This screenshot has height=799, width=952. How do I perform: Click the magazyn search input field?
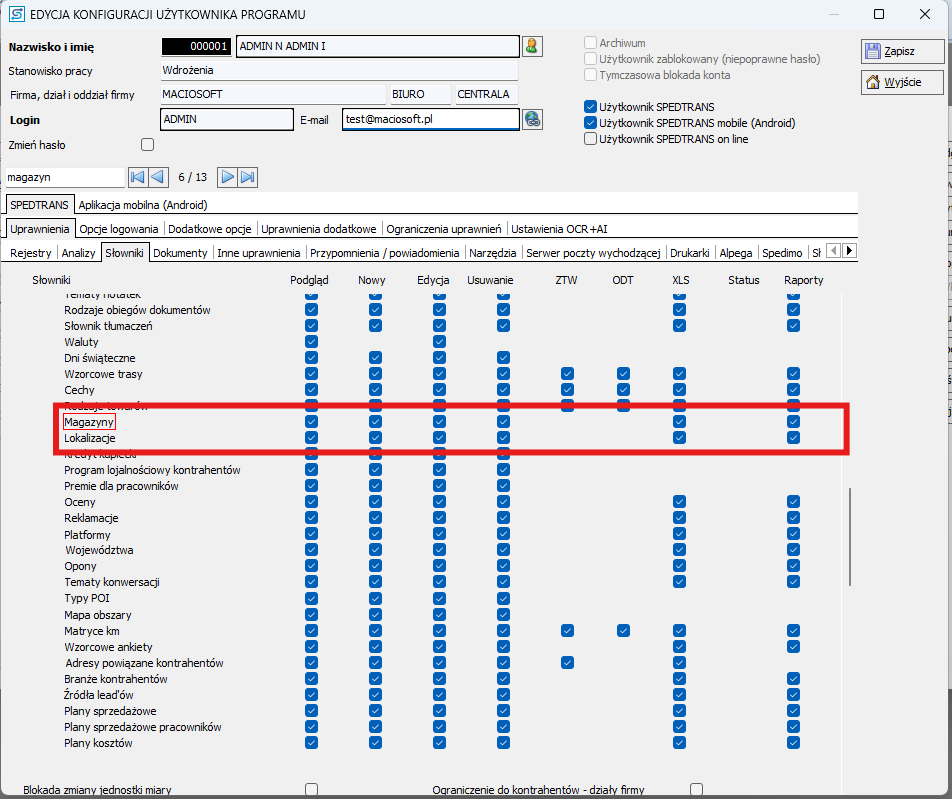[x=64, y=177]
